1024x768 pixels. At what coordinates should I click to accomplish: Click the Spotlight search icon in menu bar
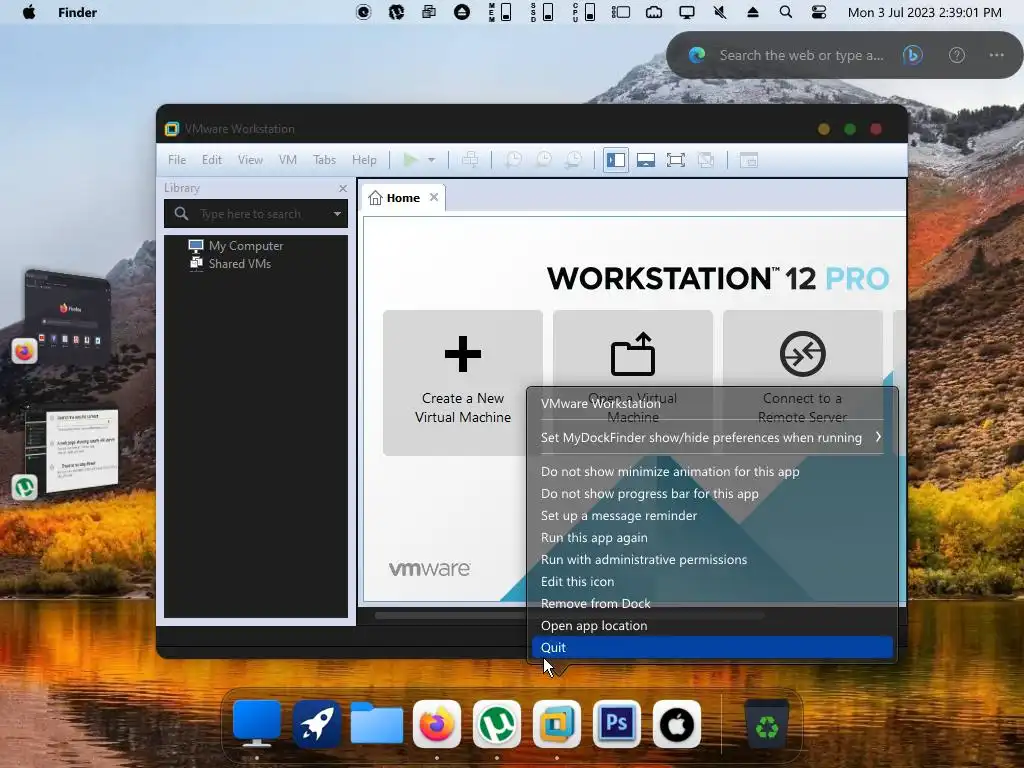point(786,12)
